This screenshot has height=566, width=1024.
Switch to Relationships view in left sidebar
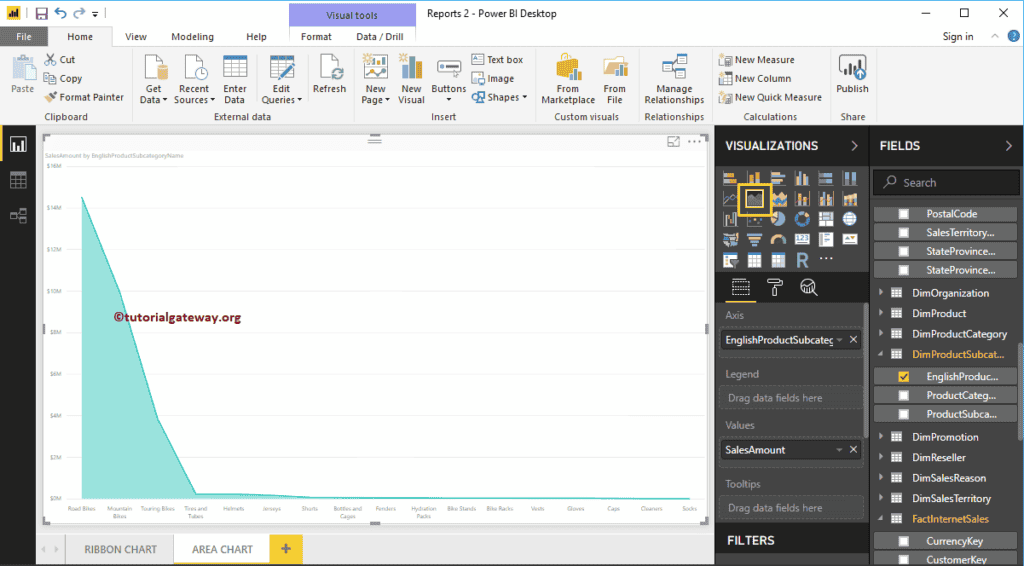coord(18,215)
